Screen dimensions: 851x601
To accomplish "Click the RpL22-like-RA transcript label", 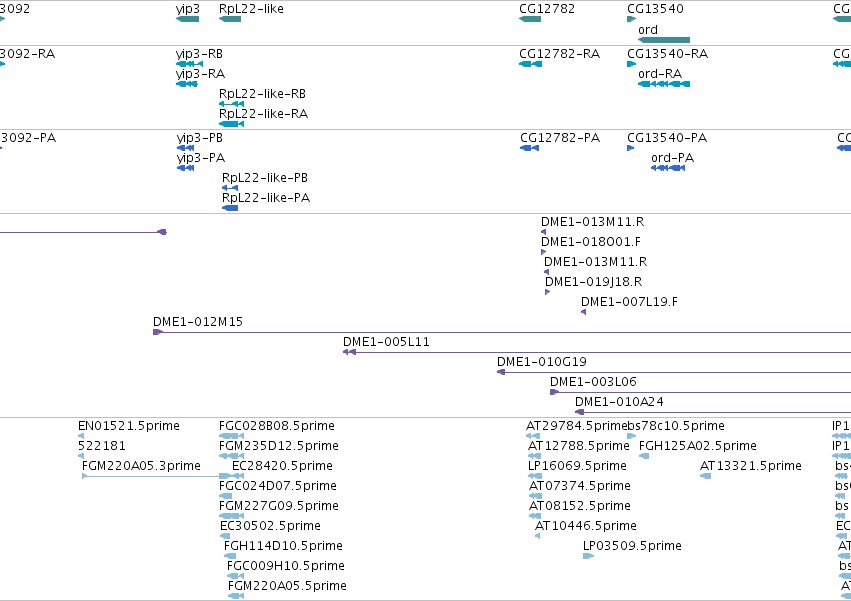I will tap(263, 114).
